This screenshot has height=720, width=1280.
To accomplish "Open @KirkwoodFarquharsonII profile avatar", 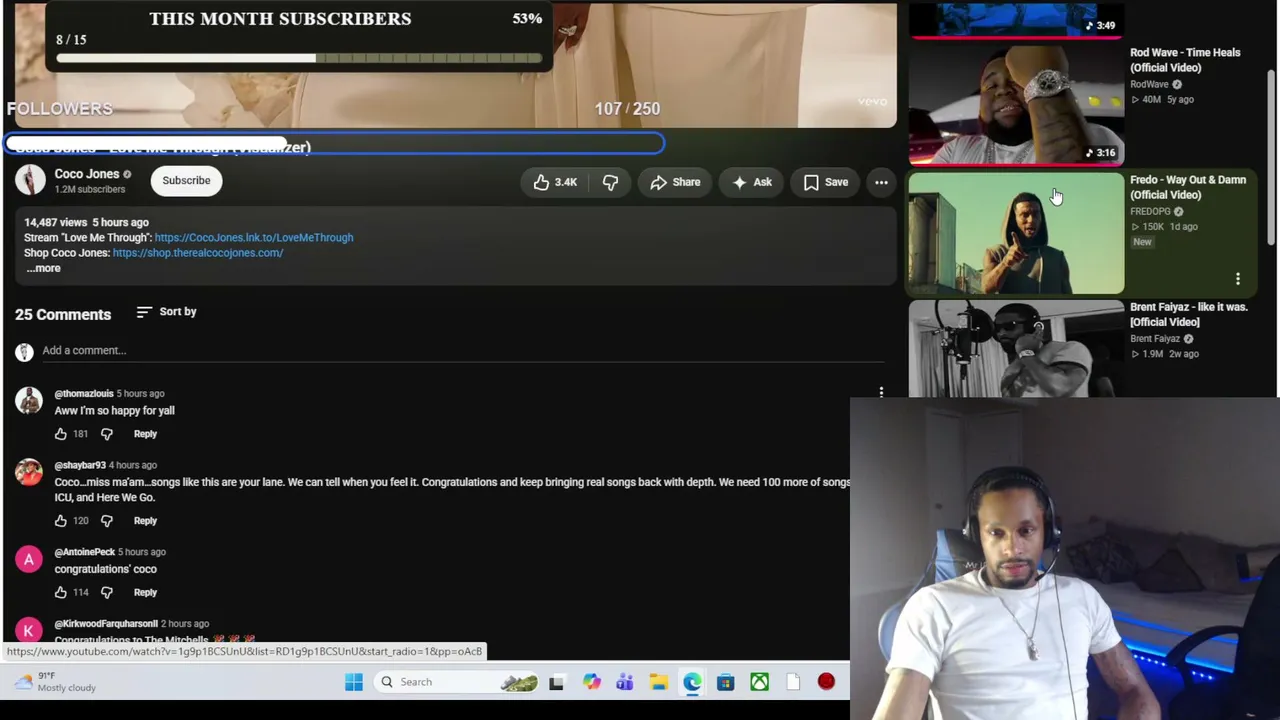I will click(29, 631).
